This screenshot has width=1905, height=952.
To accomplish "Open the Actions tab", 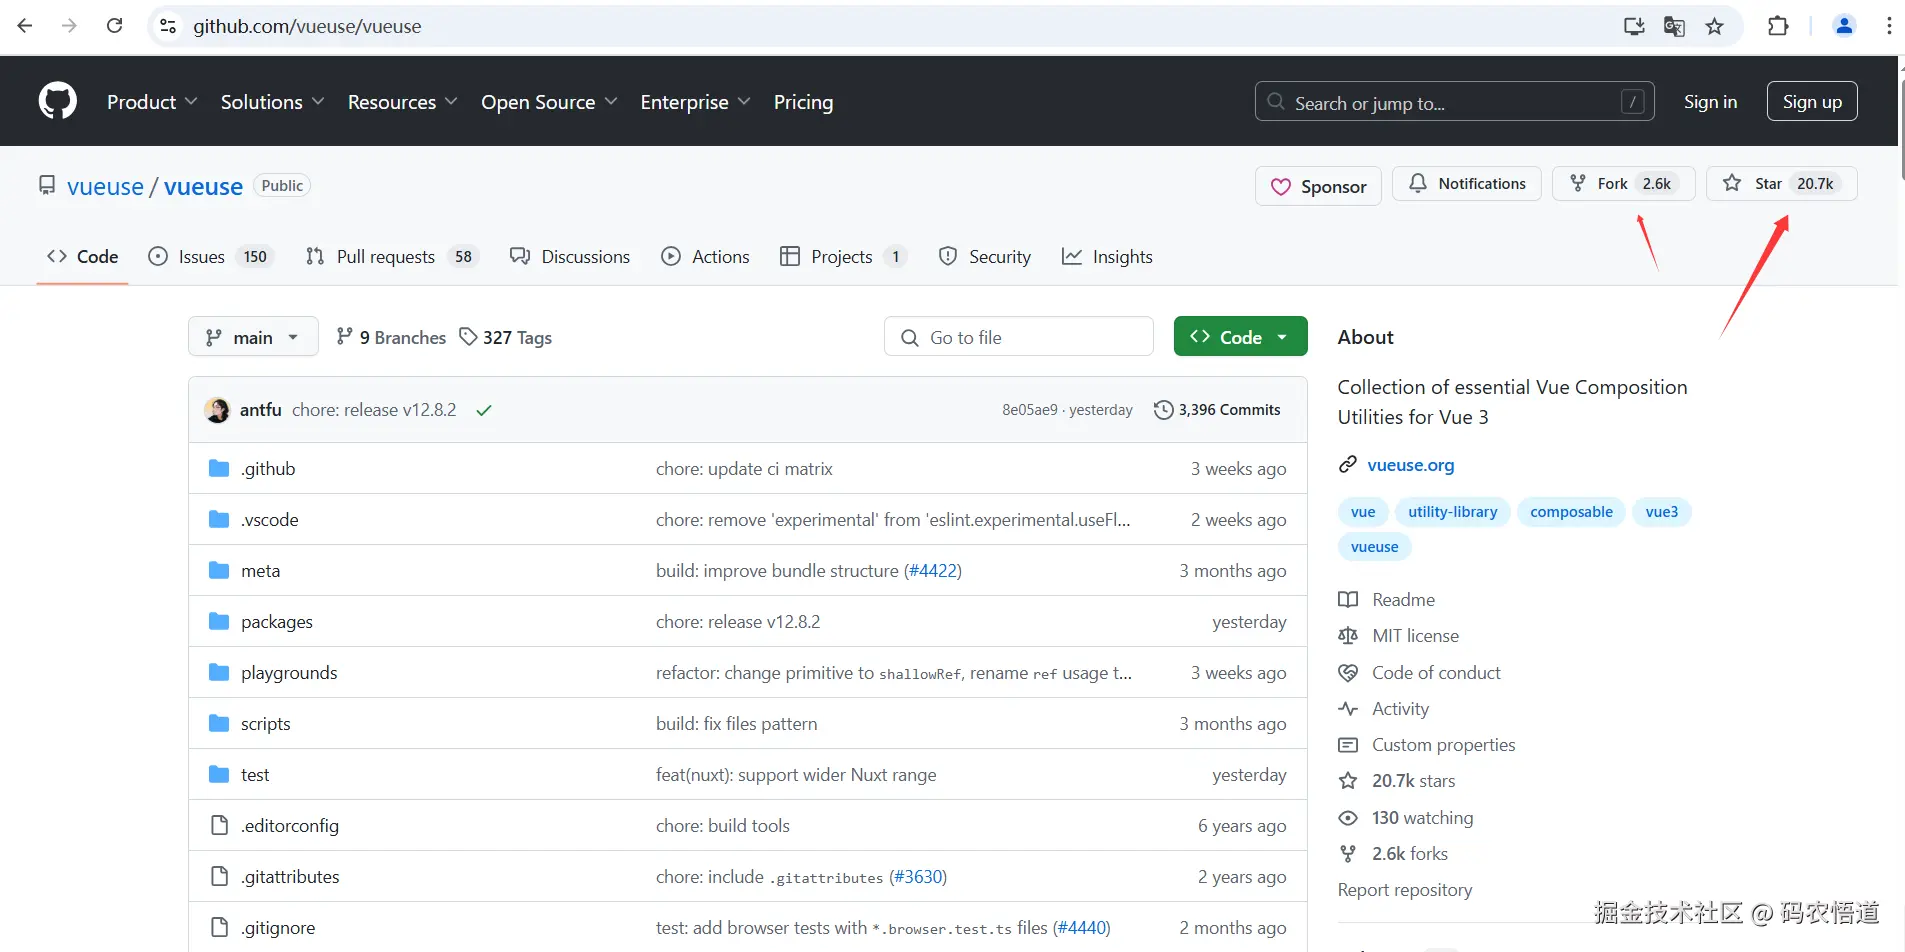I will click(x=705, y=257).
